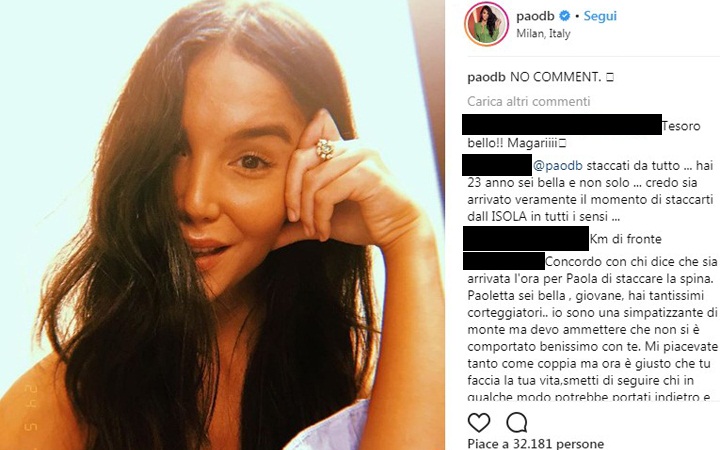Screen dimensions: 720x450
Task: View likes list Piace a 32.181 persone
Action: click(x=535, y=444)
